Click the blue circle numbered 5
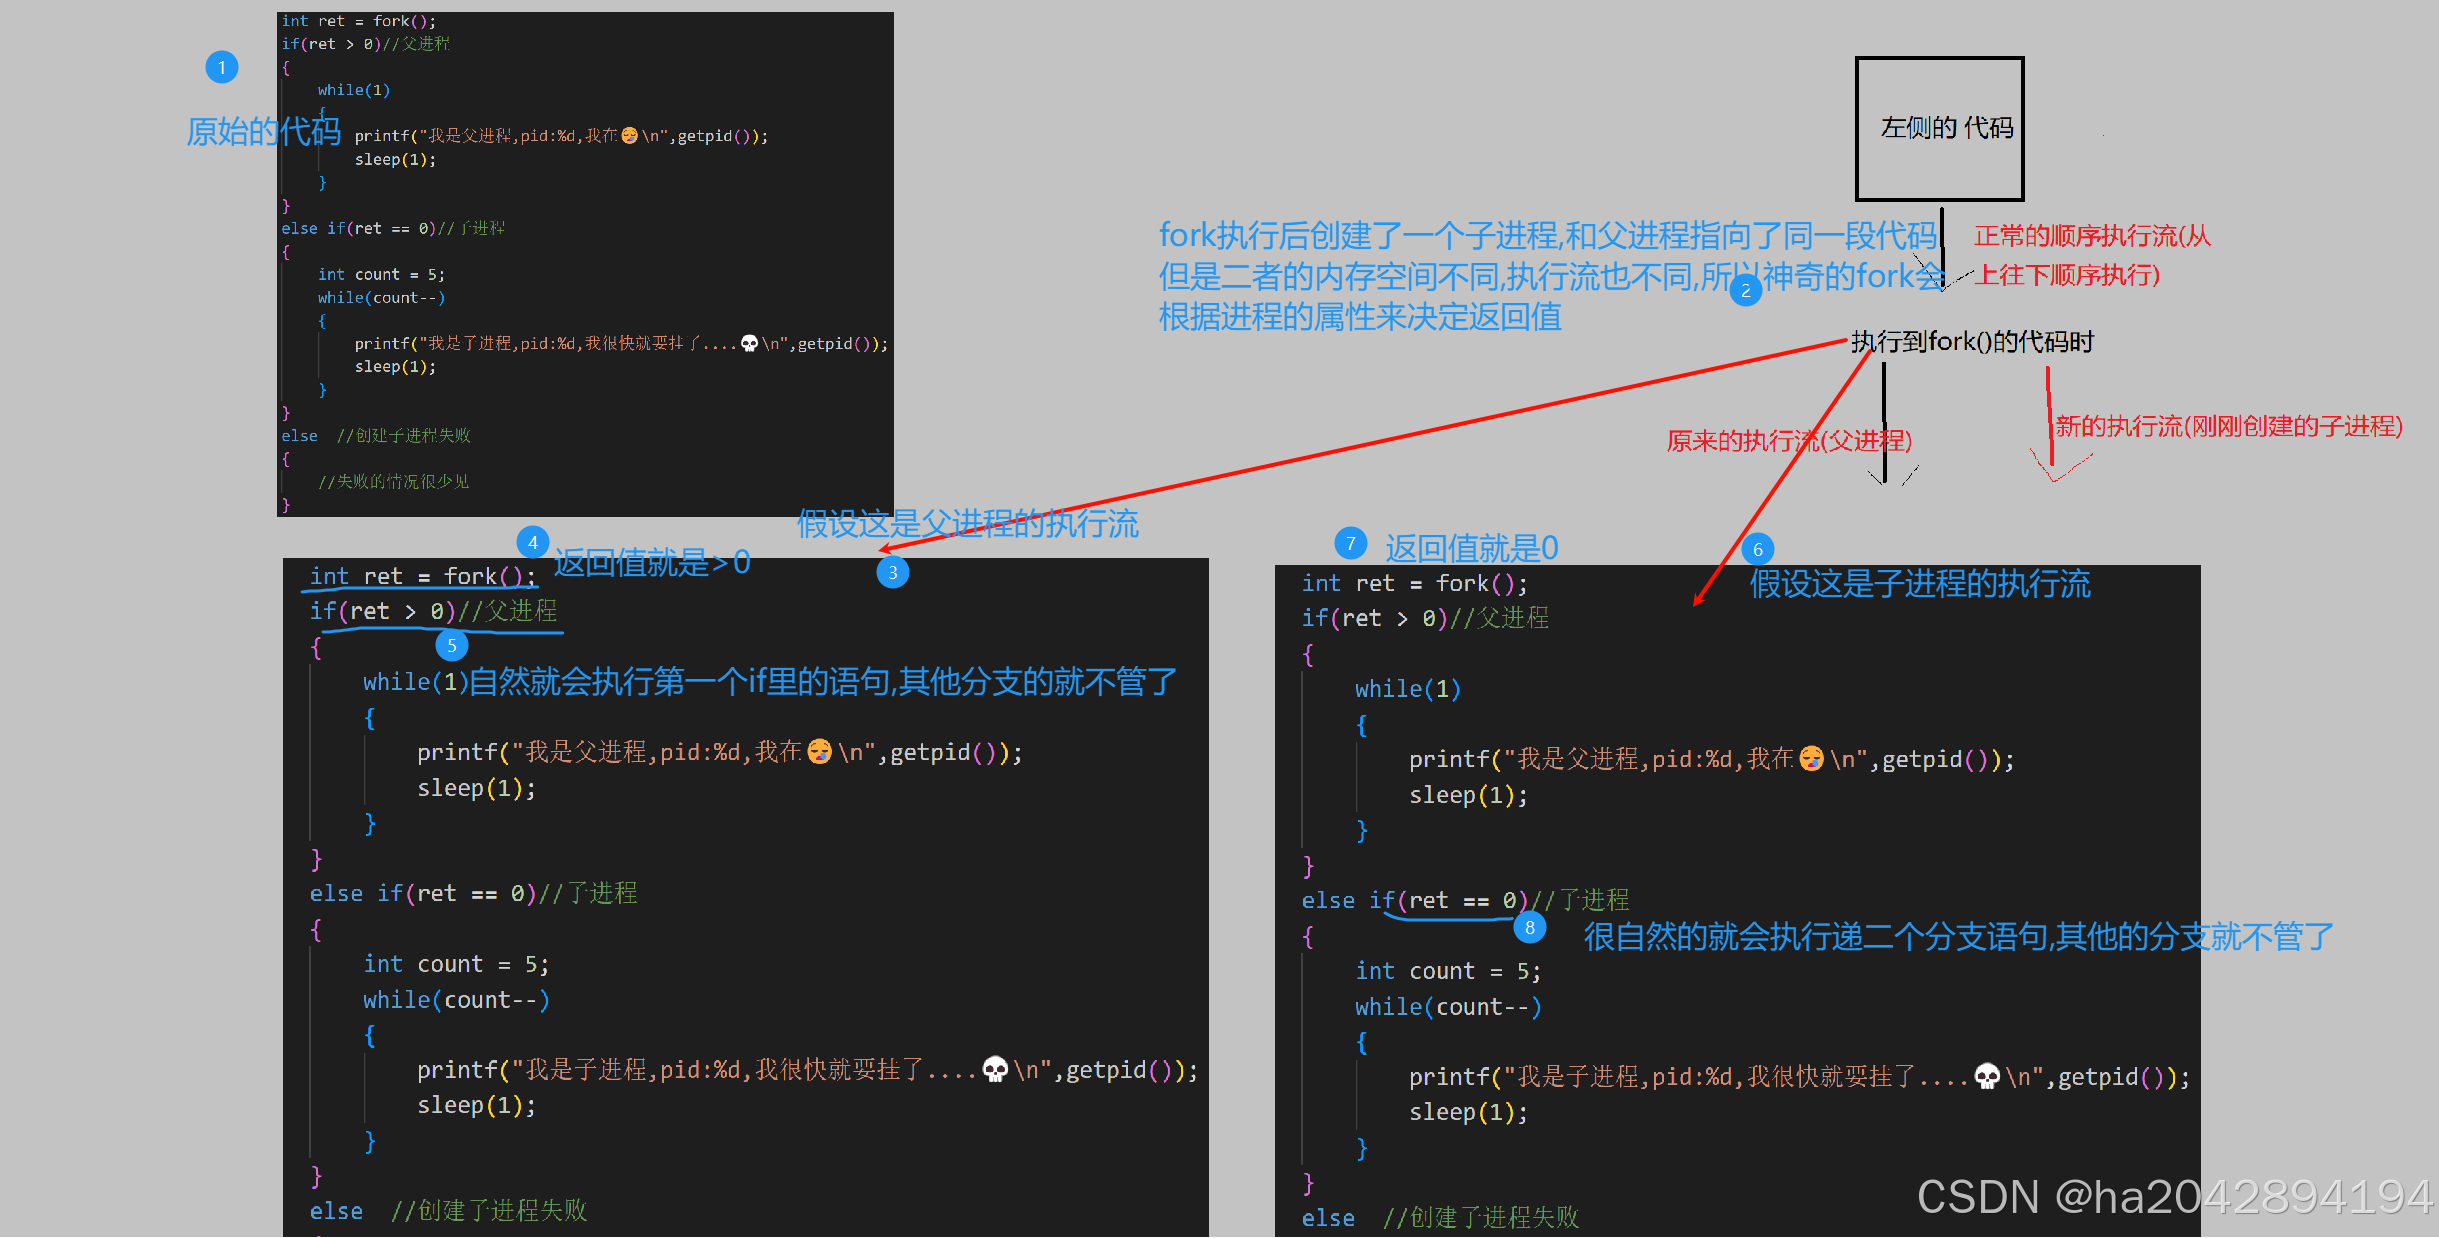The height and width of the screenshot is (1238, 2439). point(452,645)
